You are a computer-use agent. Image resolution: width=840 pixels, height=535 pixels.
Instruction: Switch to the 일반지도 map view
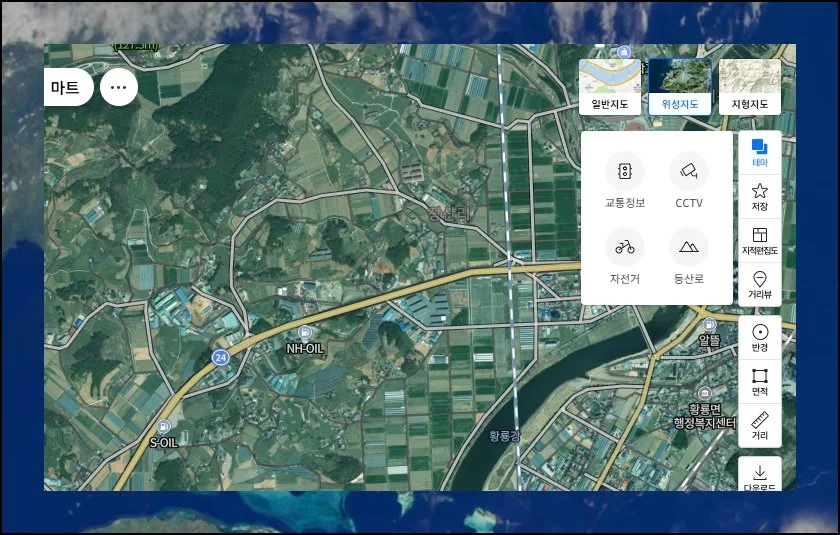pyautogui.click(x=610, y=85)
